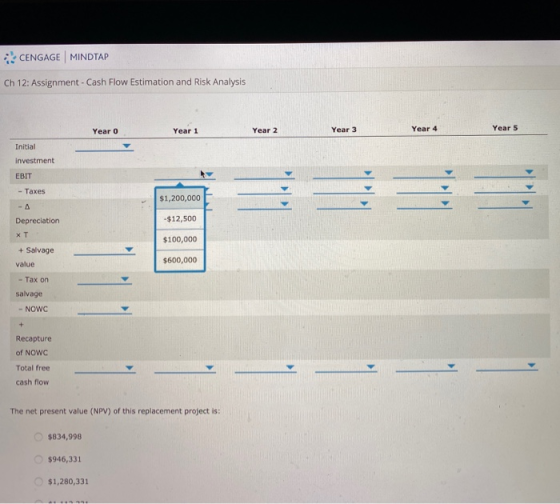Expand the Total free cash flow Year 1 dropdown
Viewport: 560px width, 504px height.
tap(185, 368)
